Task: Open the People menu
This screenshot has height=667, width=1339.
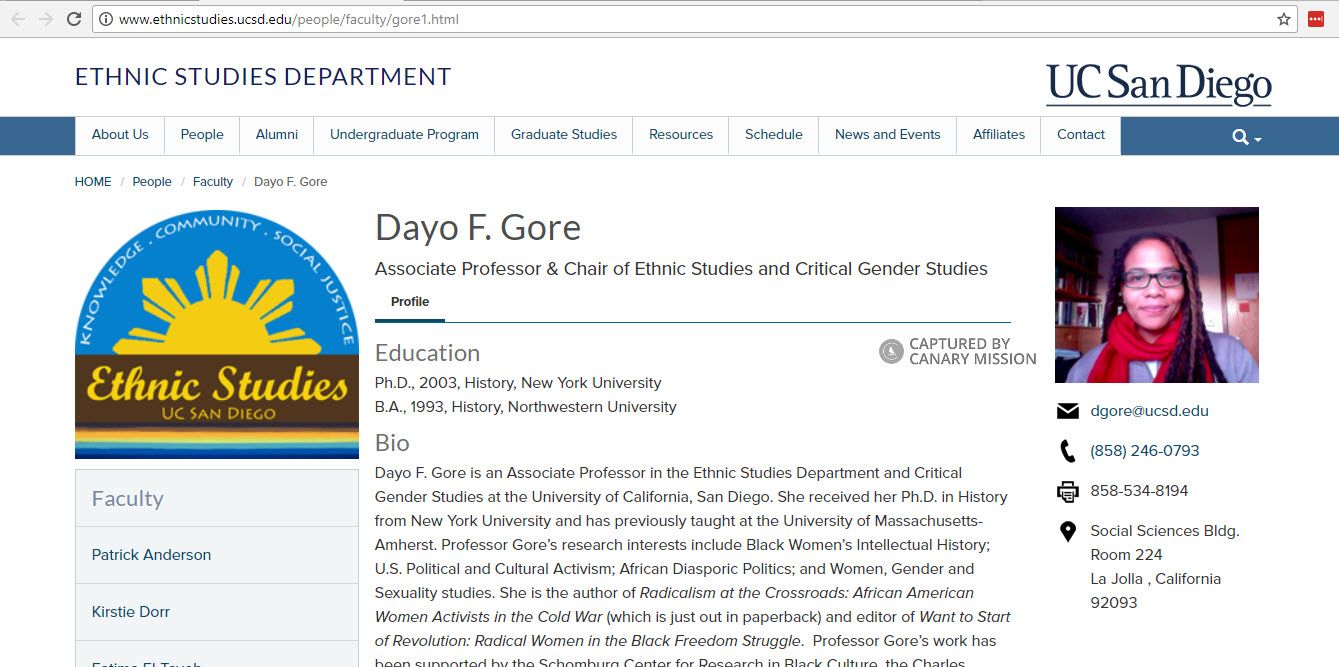Action: point(202,135)
